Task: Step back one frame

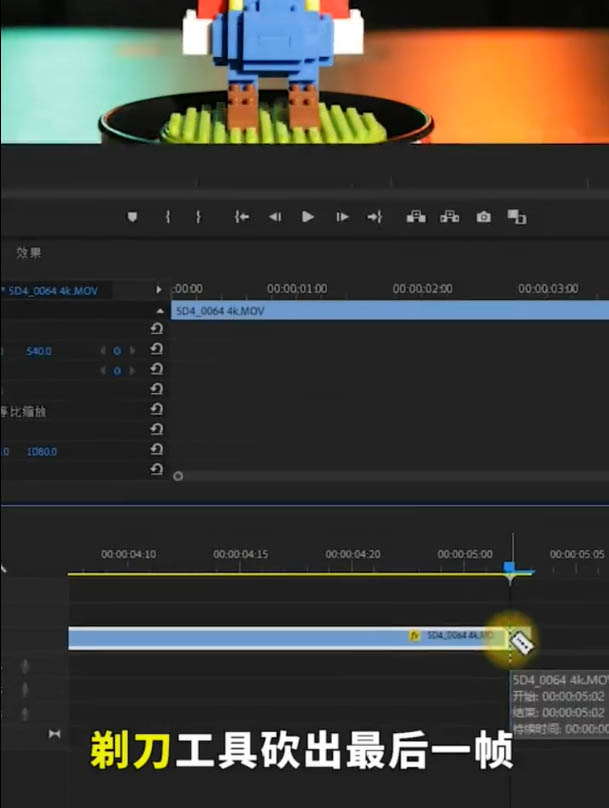Action: click(275, 217)
